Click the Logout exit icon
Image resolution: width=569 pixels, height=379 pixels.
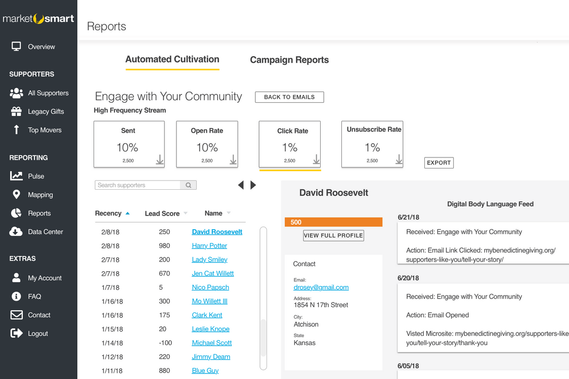(16, 333)
